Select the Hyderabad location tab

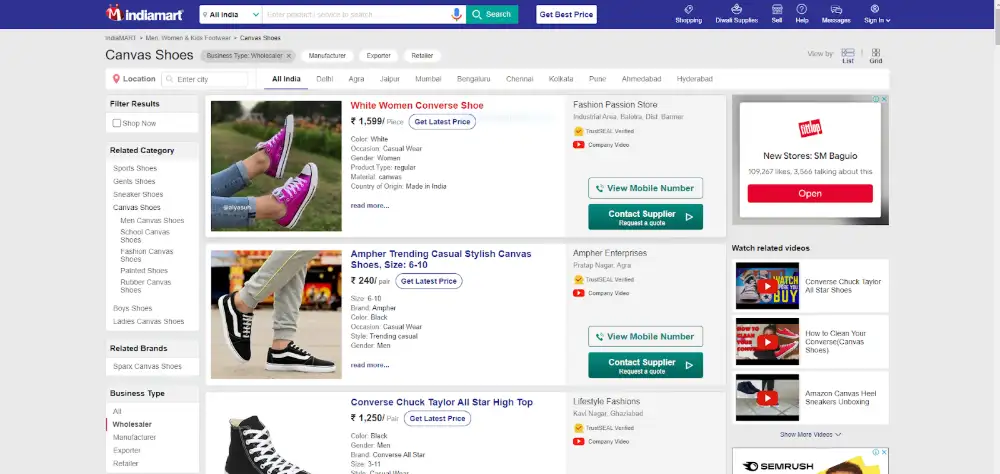pos(695,79)
